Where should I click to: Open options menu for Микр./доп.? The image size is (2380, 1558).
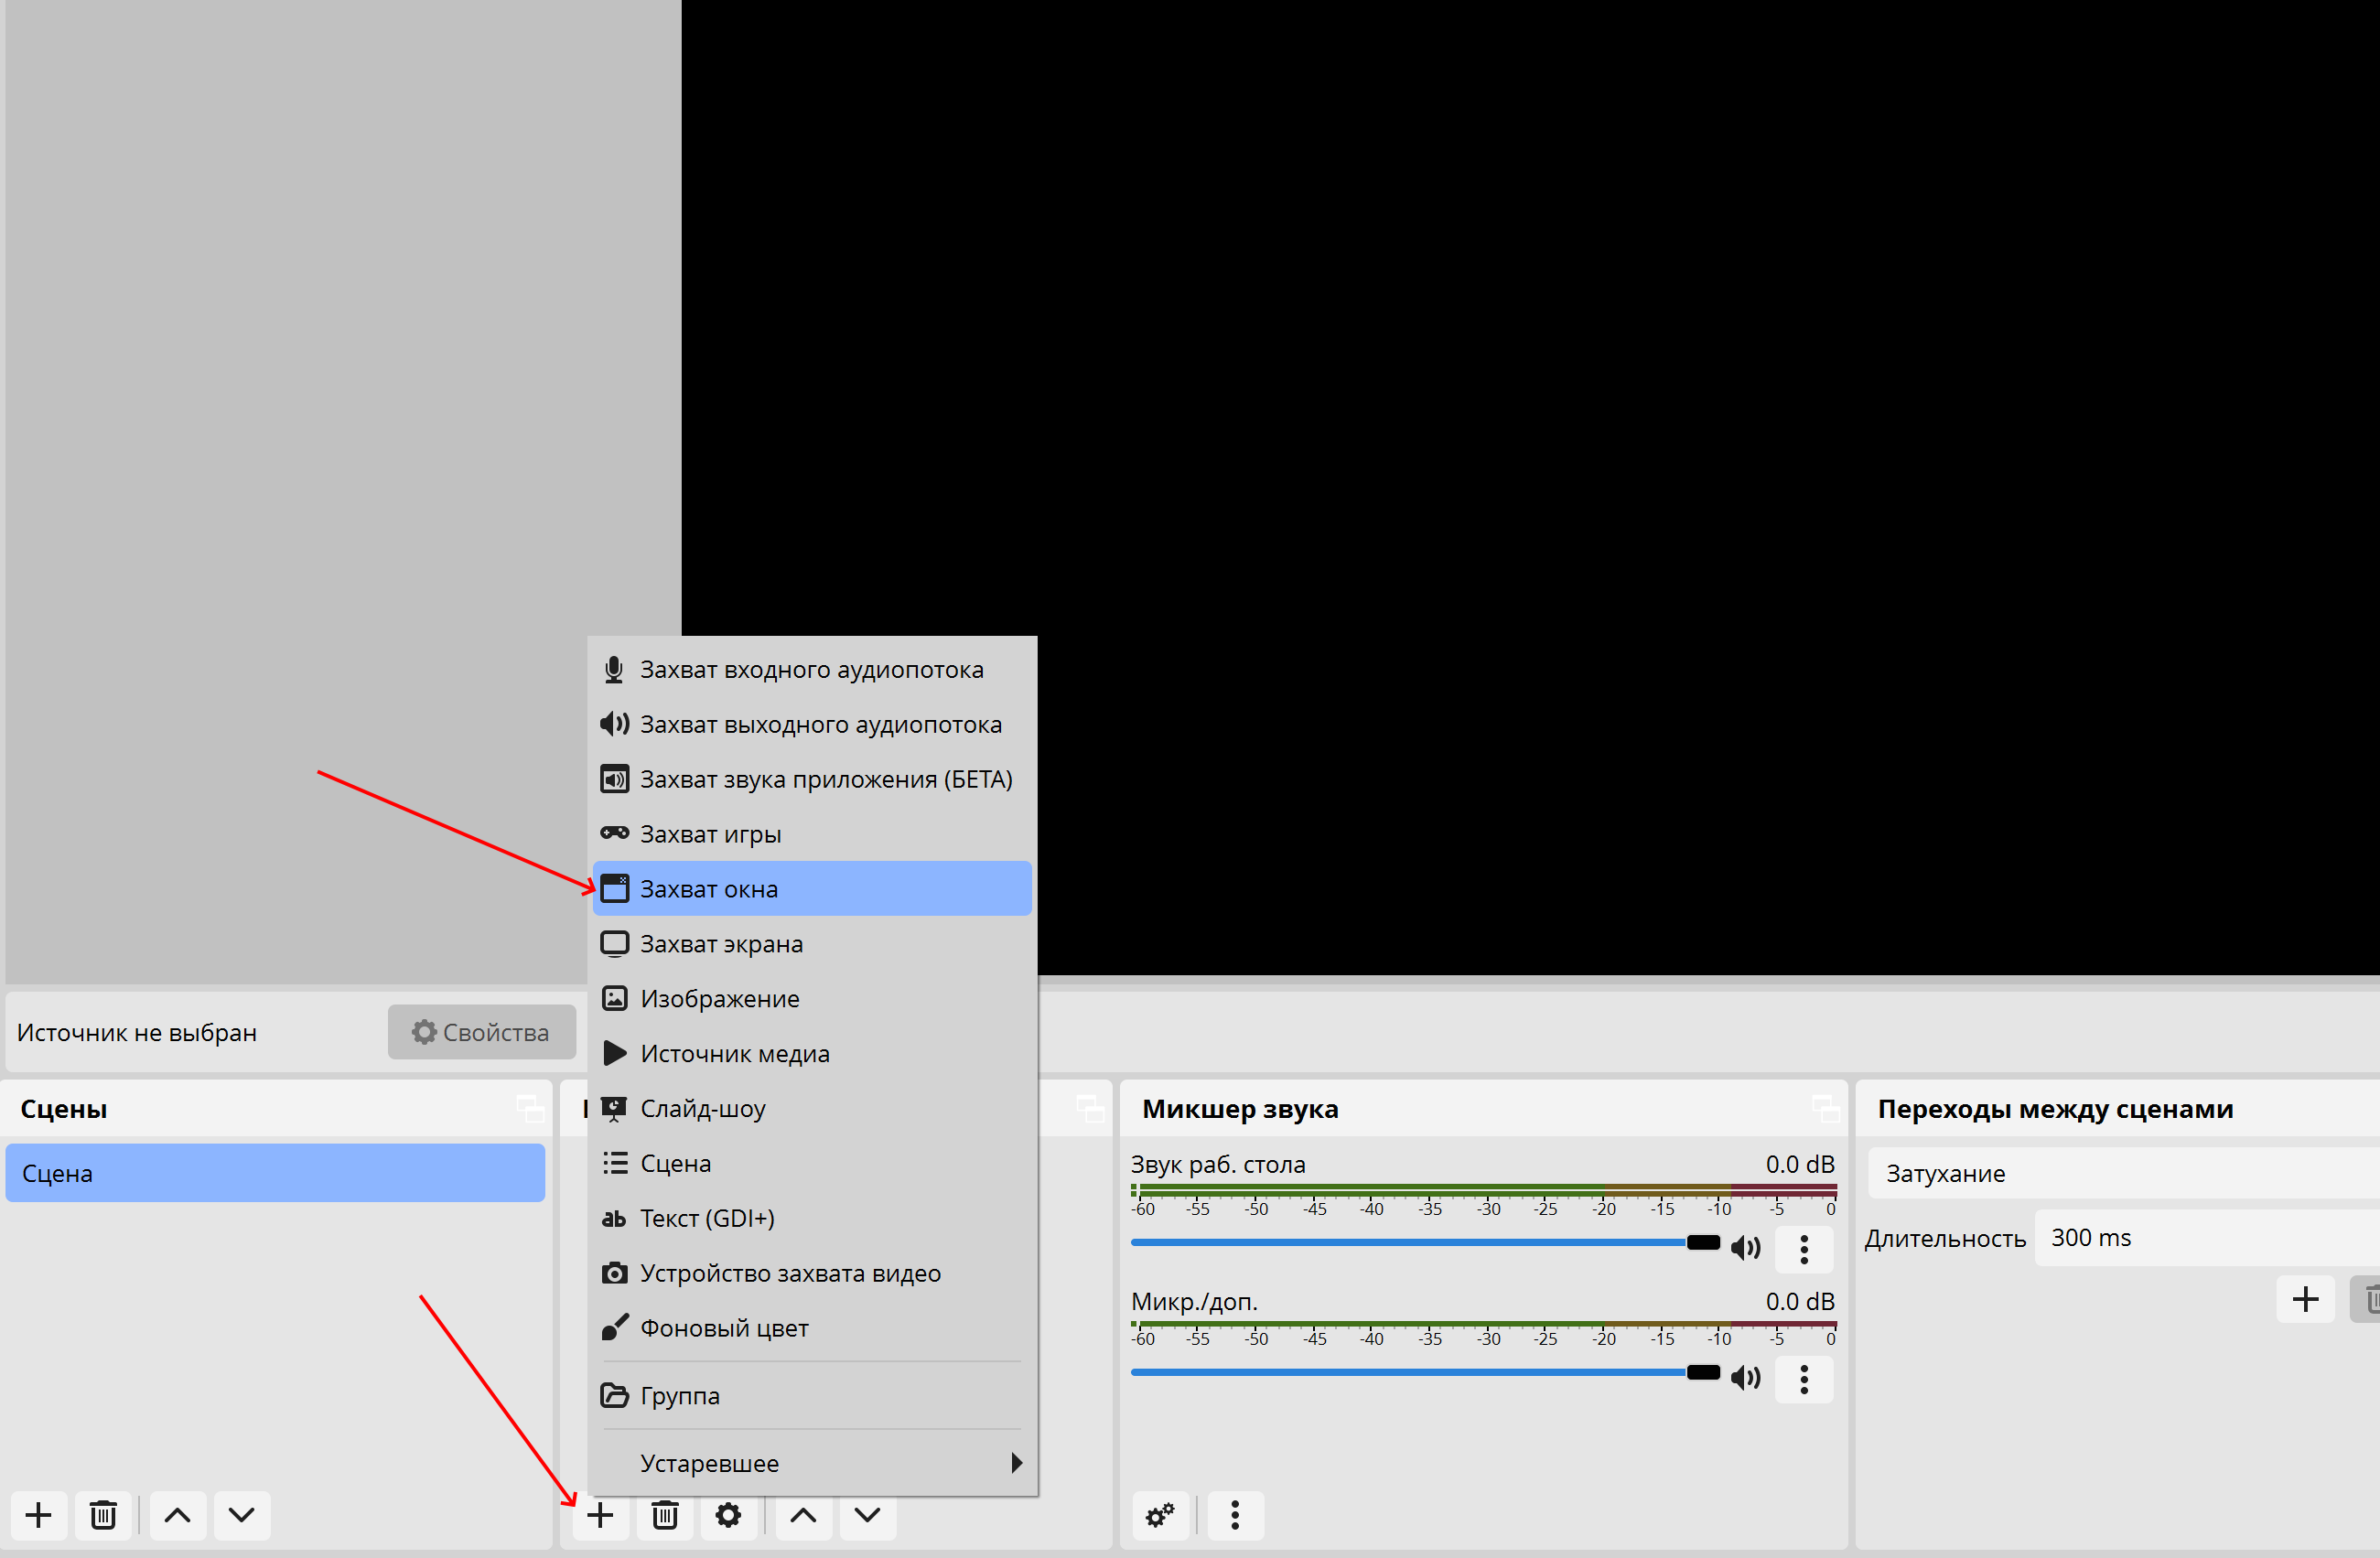pyautogui.click(x=1805, y=1379)
